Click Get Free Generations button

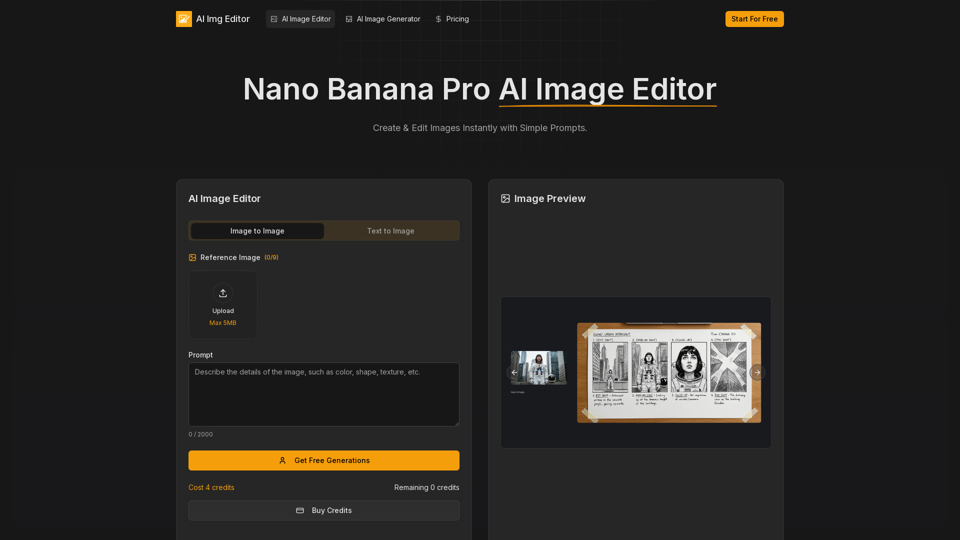pyautogui.click(x=324, y=460)
